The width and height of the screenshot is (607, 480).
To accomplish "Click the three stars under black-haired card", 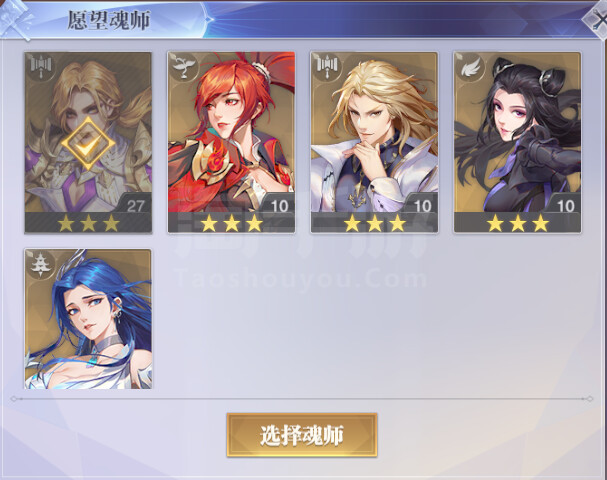I will [x=518, y=223].
